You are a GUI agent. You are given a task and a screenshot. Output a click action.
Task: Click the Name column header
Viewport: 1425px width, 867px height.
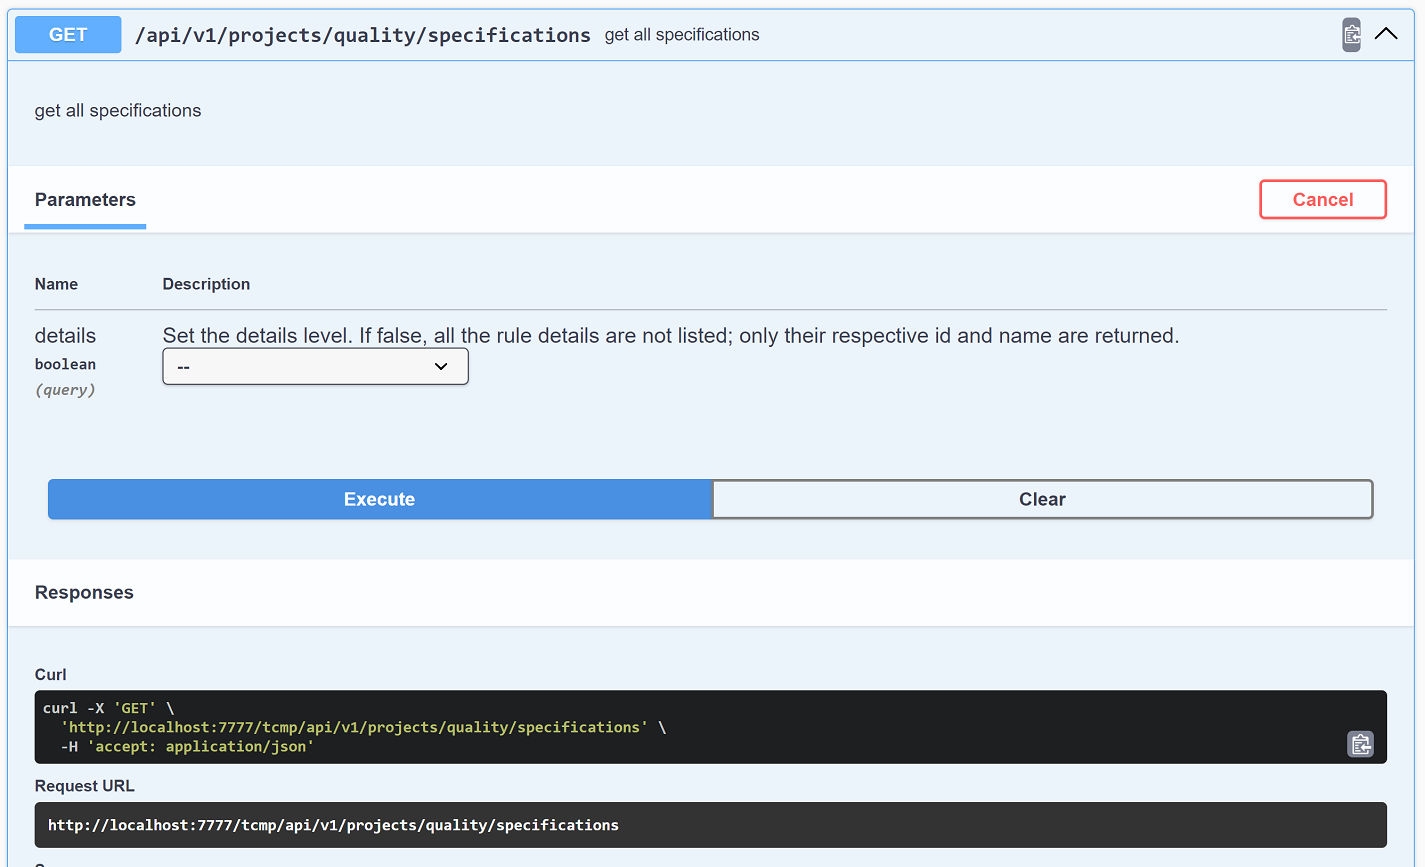tap(56, 284)
